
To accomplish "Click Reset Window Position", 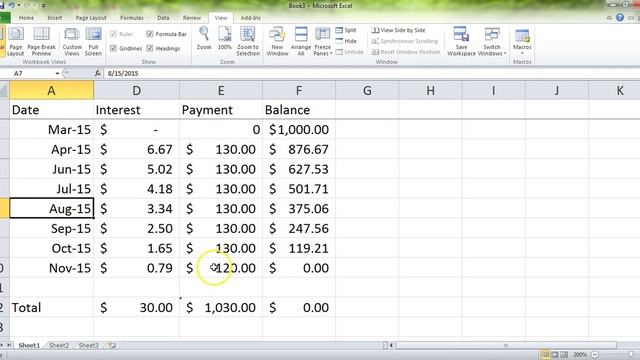I will tap(406, 52).
